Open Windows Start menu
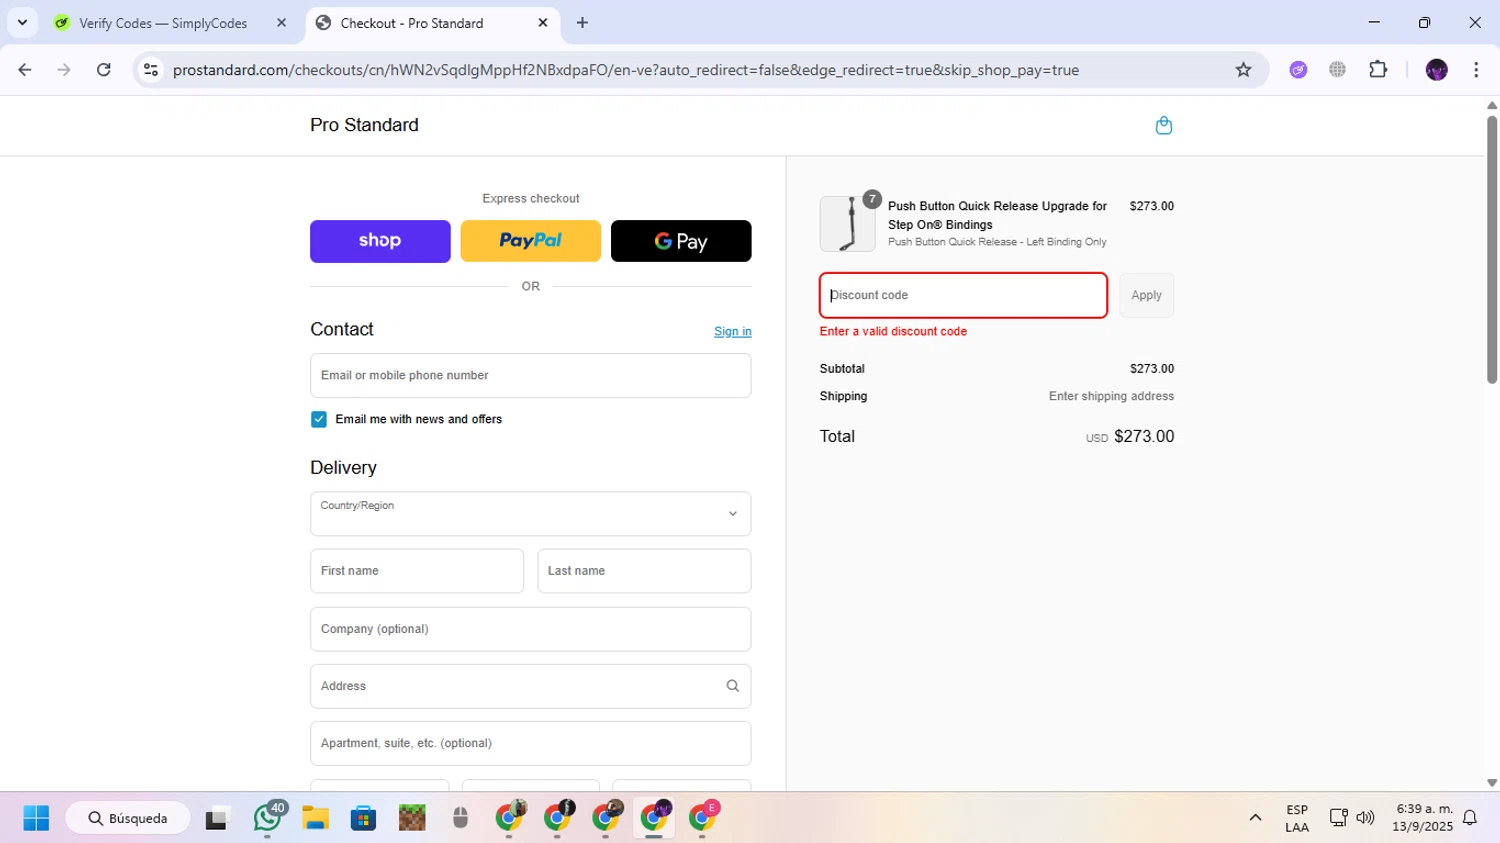The image size is (1500, 843). coord(36,818)
